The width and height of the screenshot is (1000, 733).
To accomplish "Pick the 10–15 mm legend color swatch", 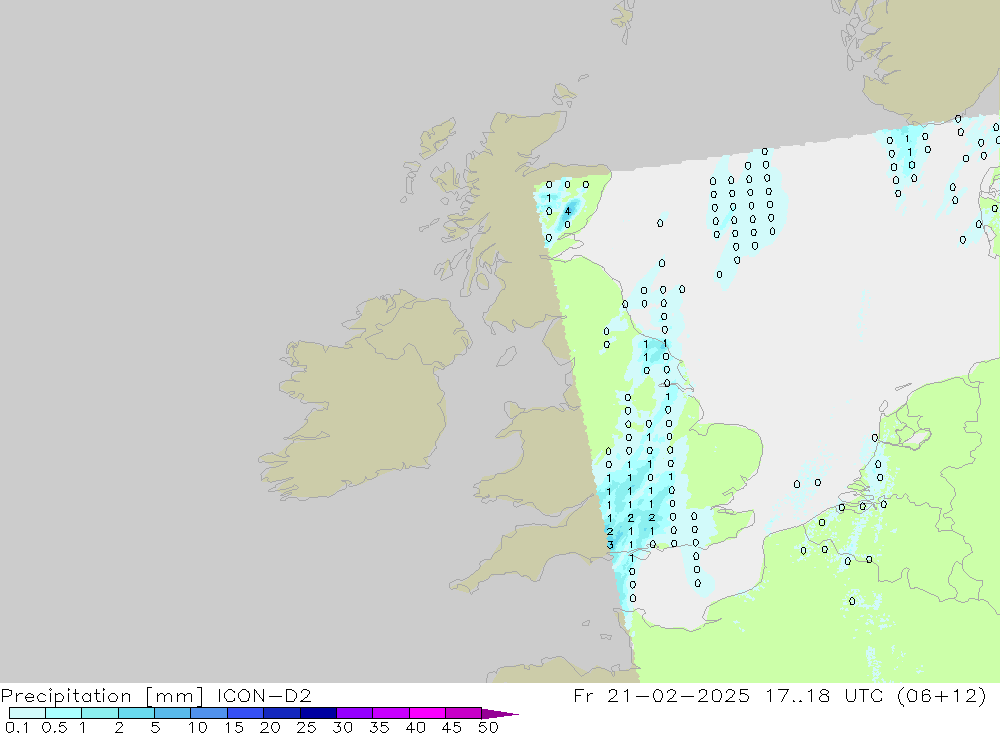I will coord(209,713).
